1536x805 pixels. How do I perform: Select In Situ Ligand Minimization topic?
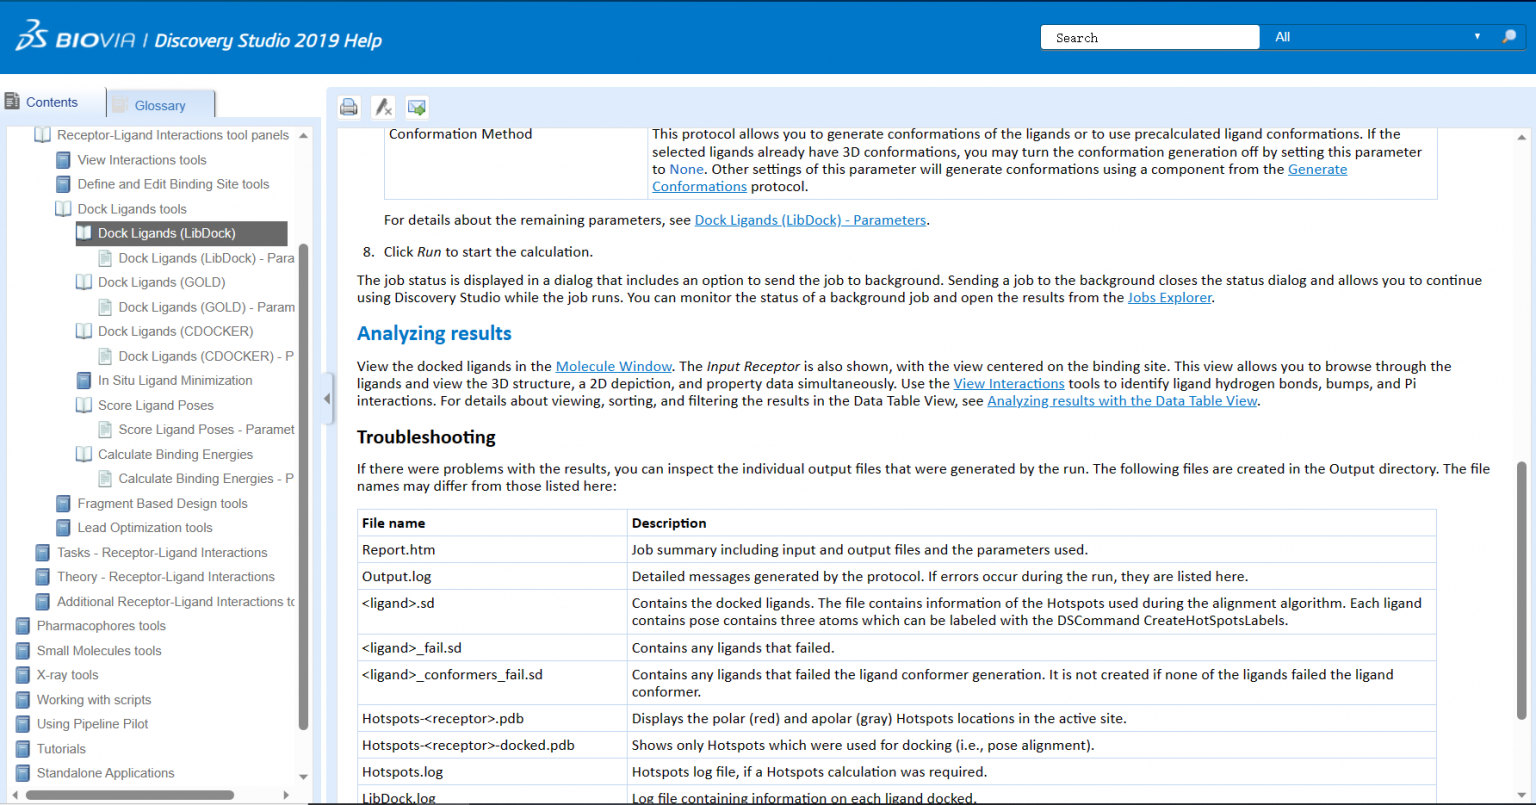pos(175,380)
